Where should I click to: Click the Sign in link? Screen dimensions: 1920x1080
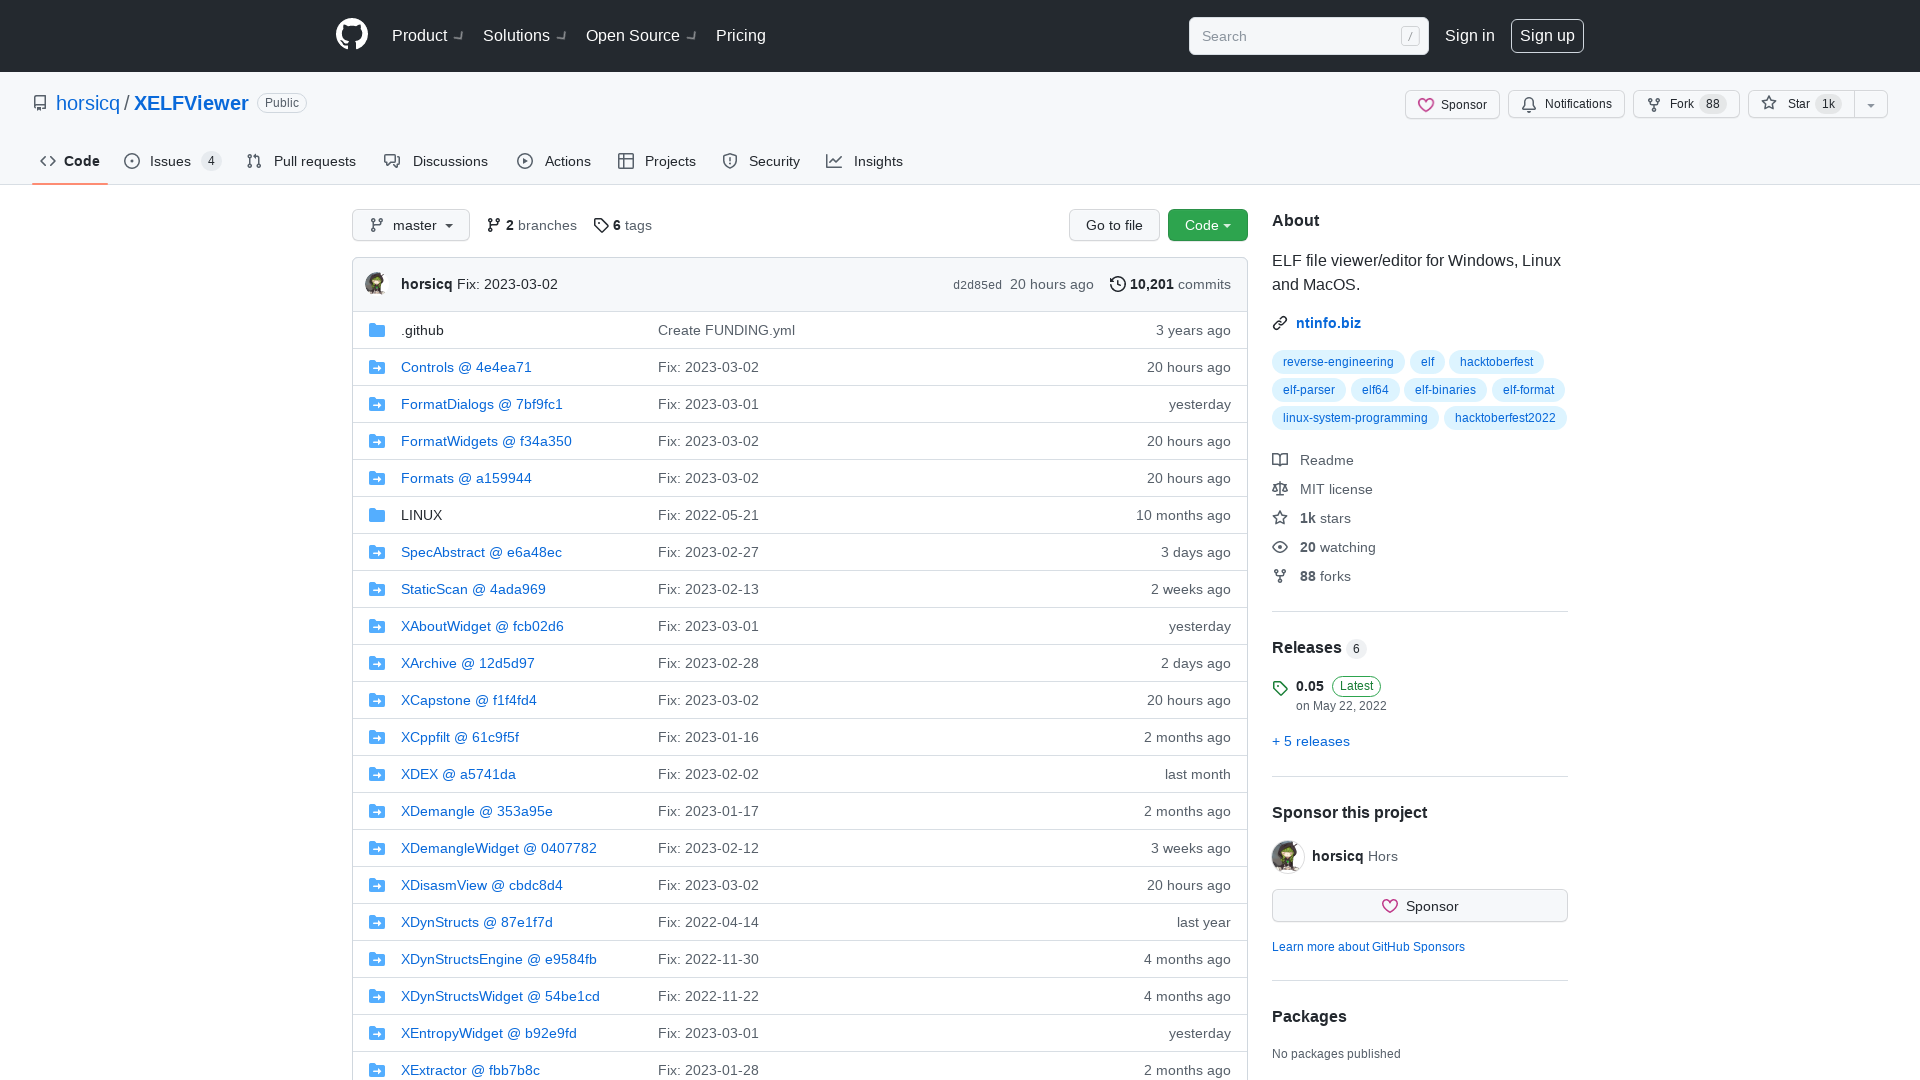1470,35
